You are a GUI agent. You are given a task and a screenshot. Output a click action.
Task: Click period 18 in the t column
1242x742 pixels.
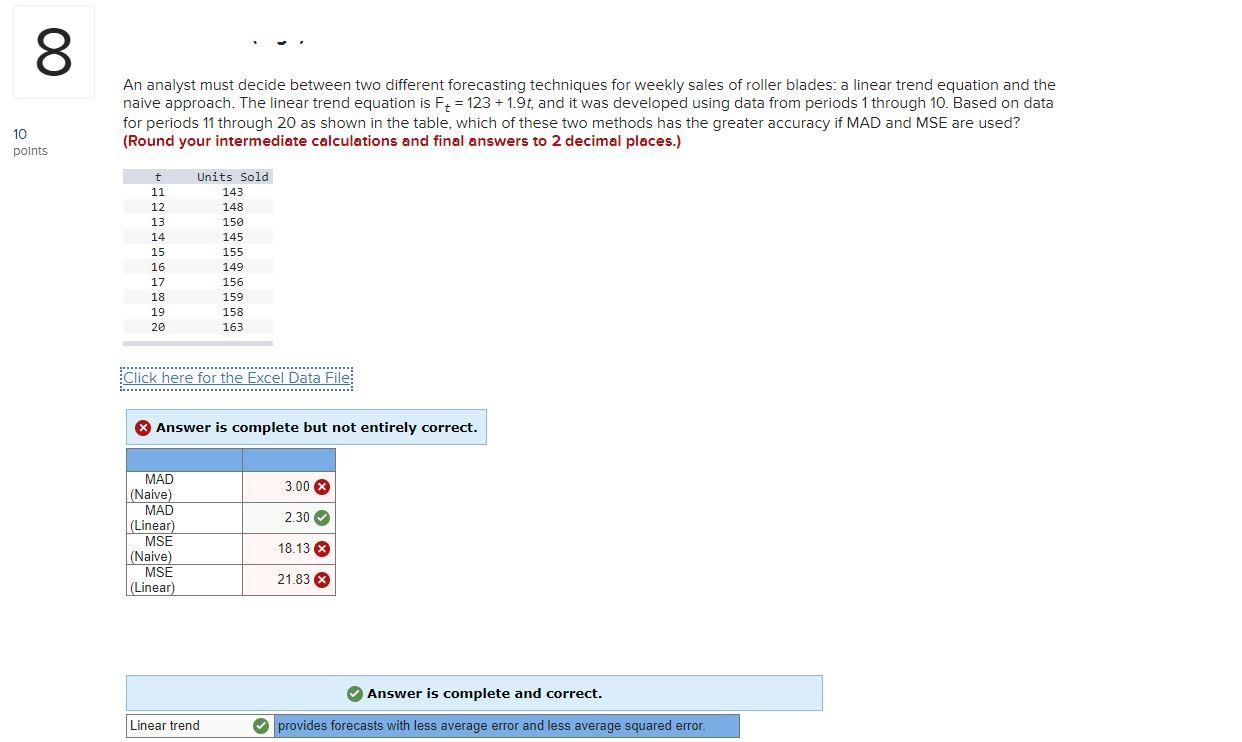tap(158, 297)
